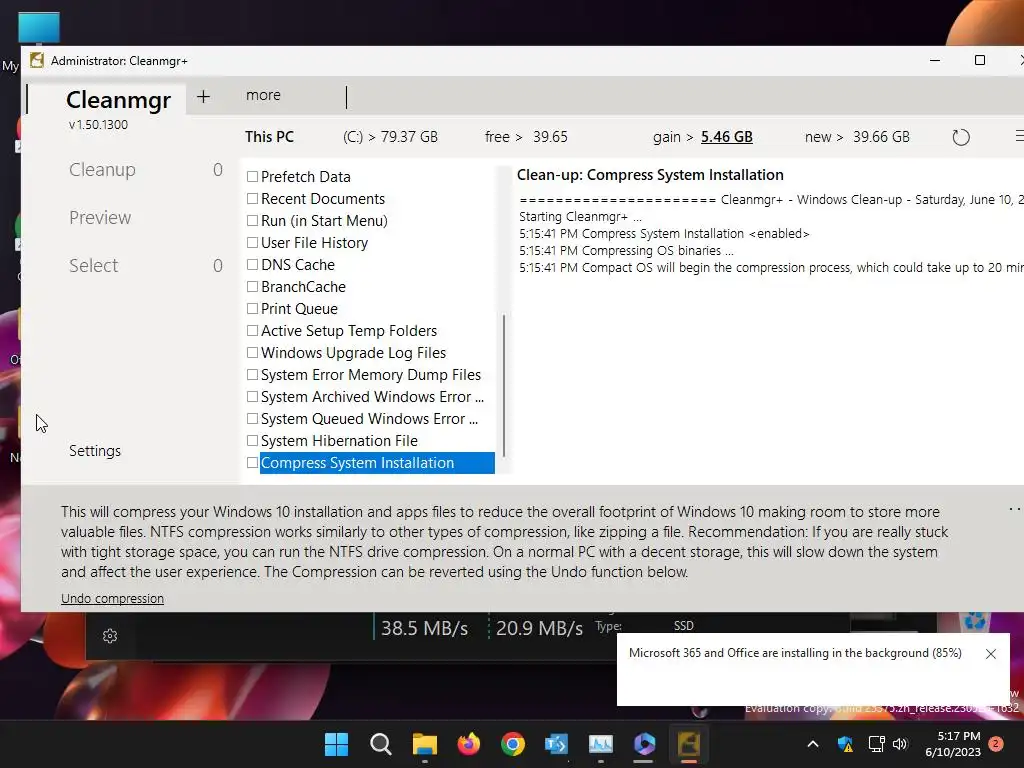Check Active Setup Temp Folders
1024x768 pixels.
click(x=252, y=330)
